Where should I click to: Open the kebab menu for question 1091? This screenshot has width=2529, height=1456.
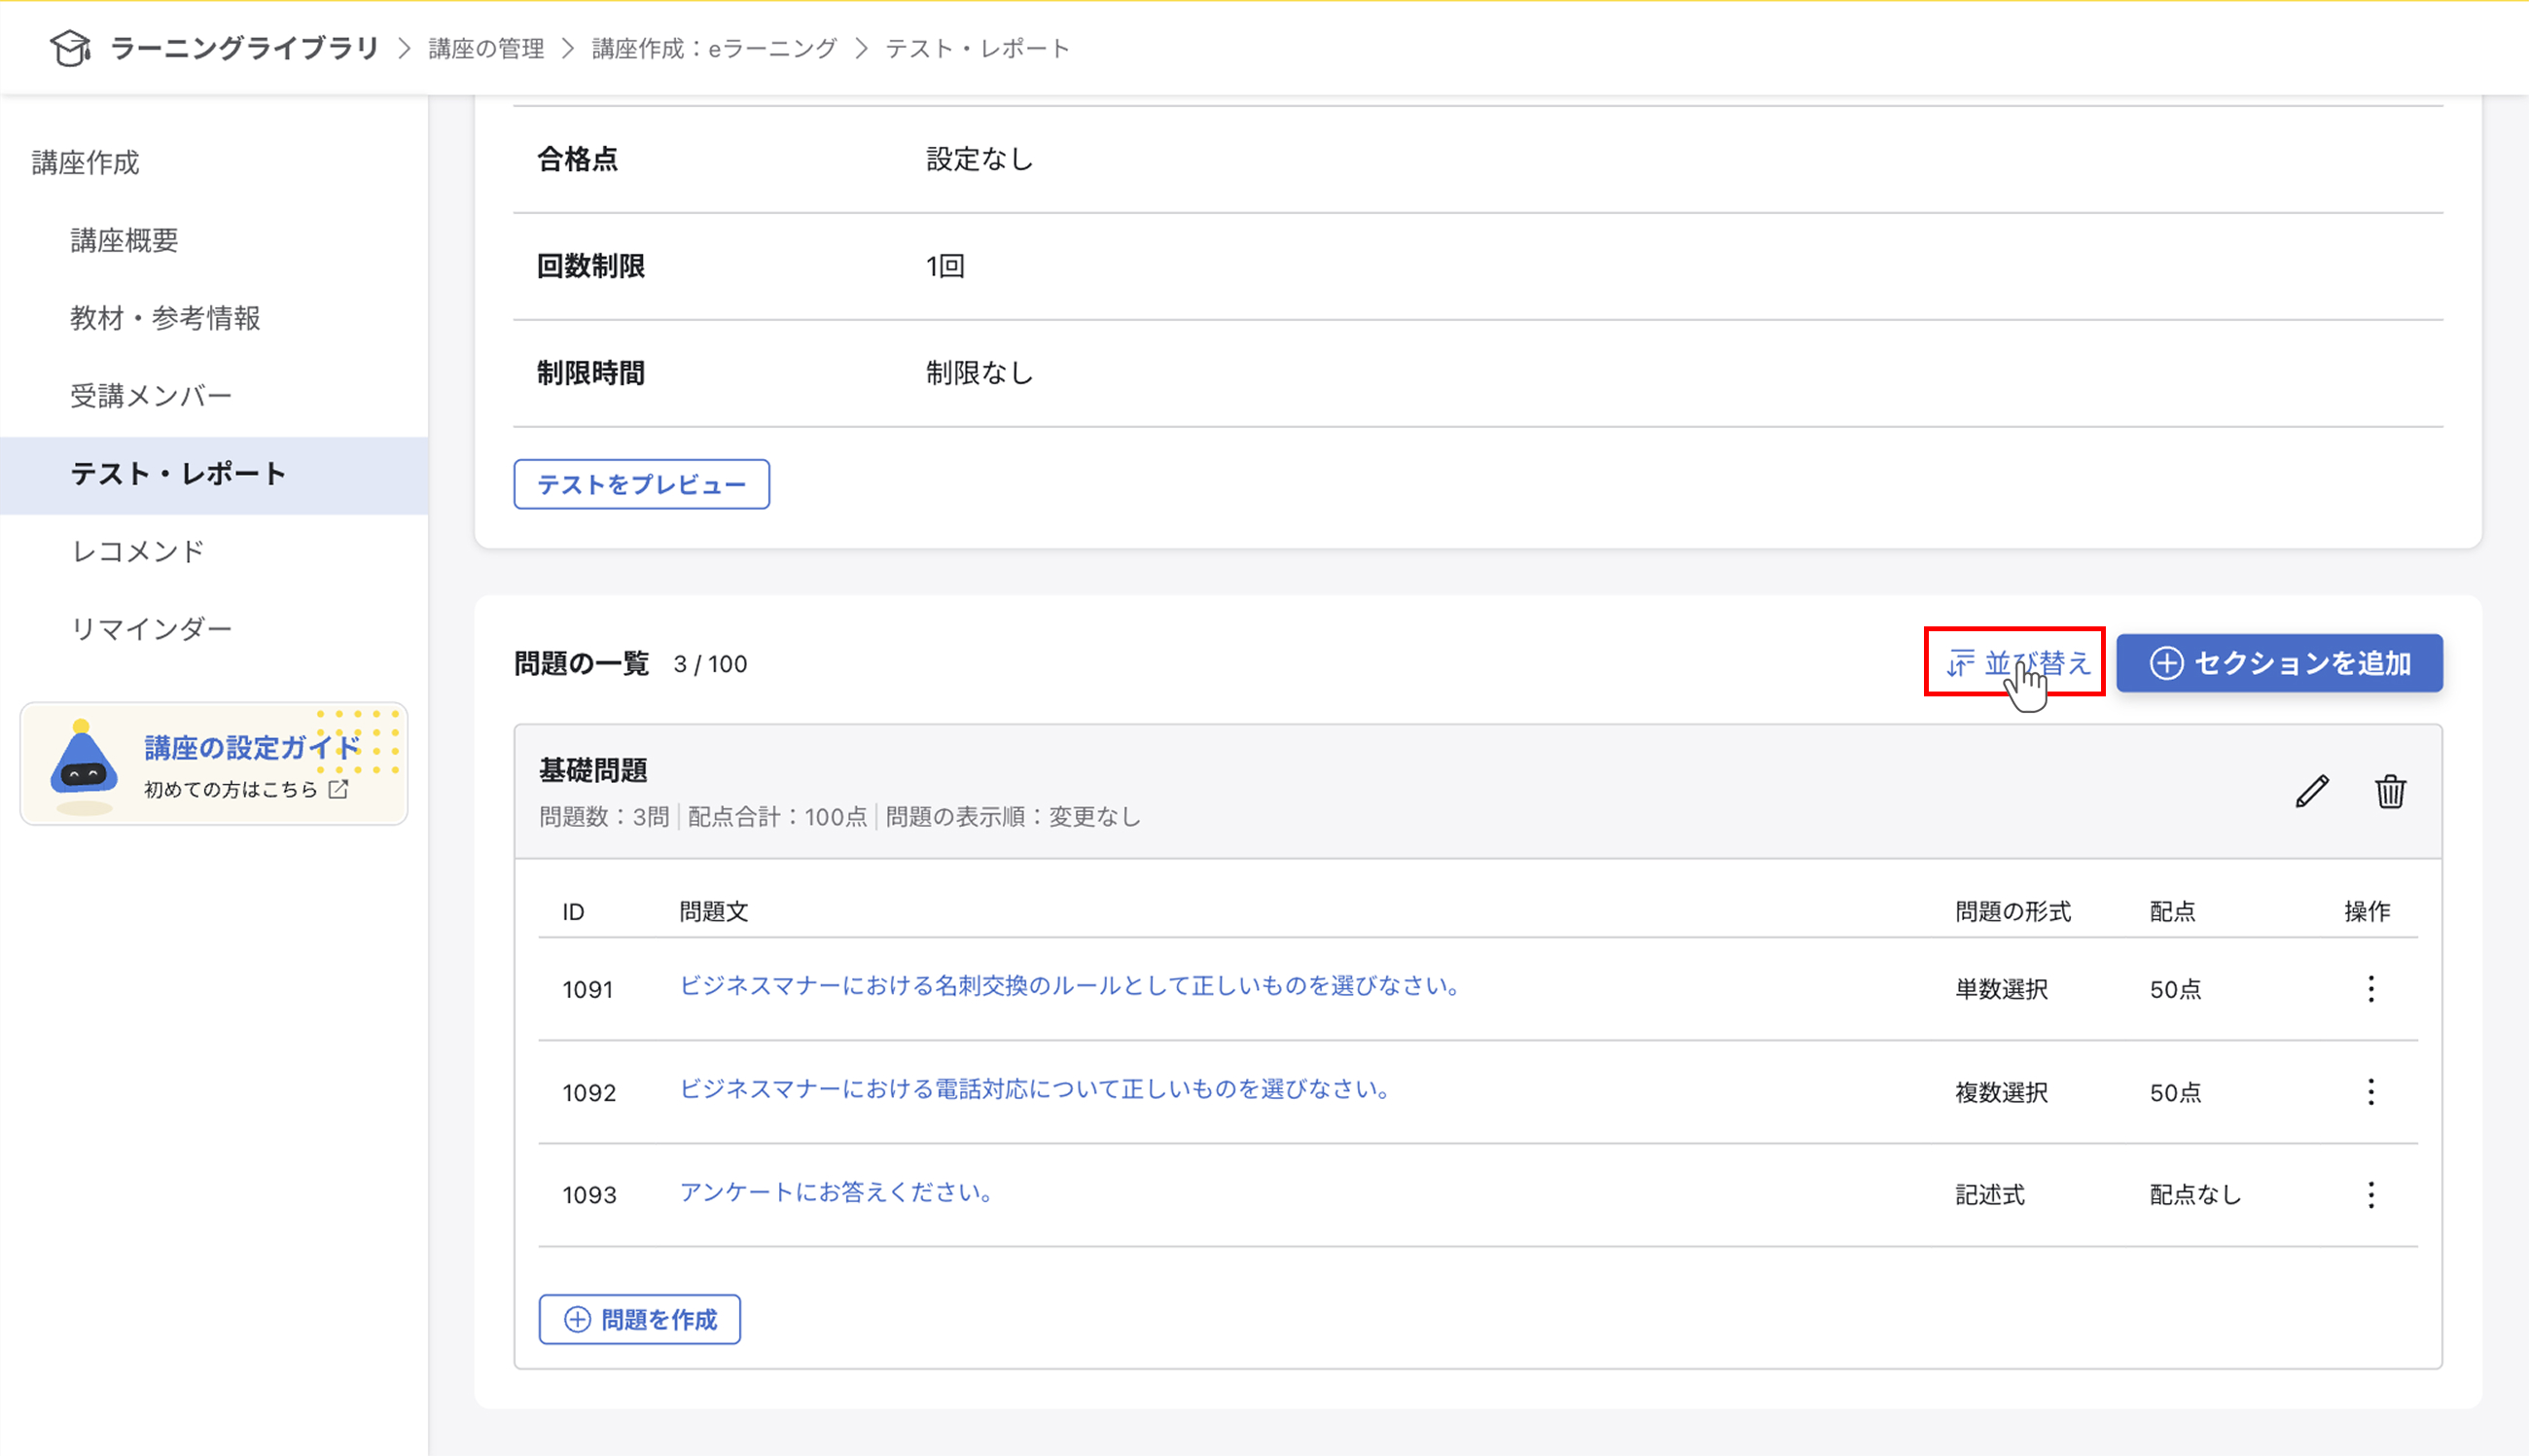(2371, 989)
